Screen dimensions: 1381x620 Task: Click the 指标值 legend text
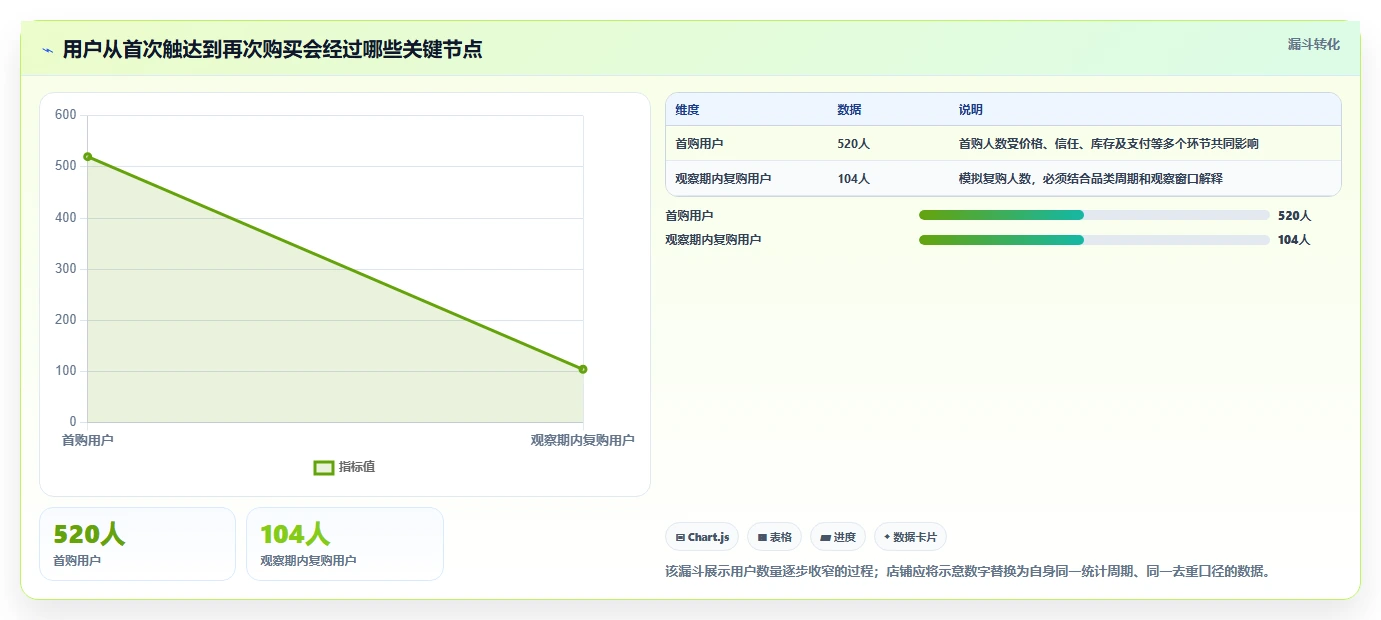[357, 467]
